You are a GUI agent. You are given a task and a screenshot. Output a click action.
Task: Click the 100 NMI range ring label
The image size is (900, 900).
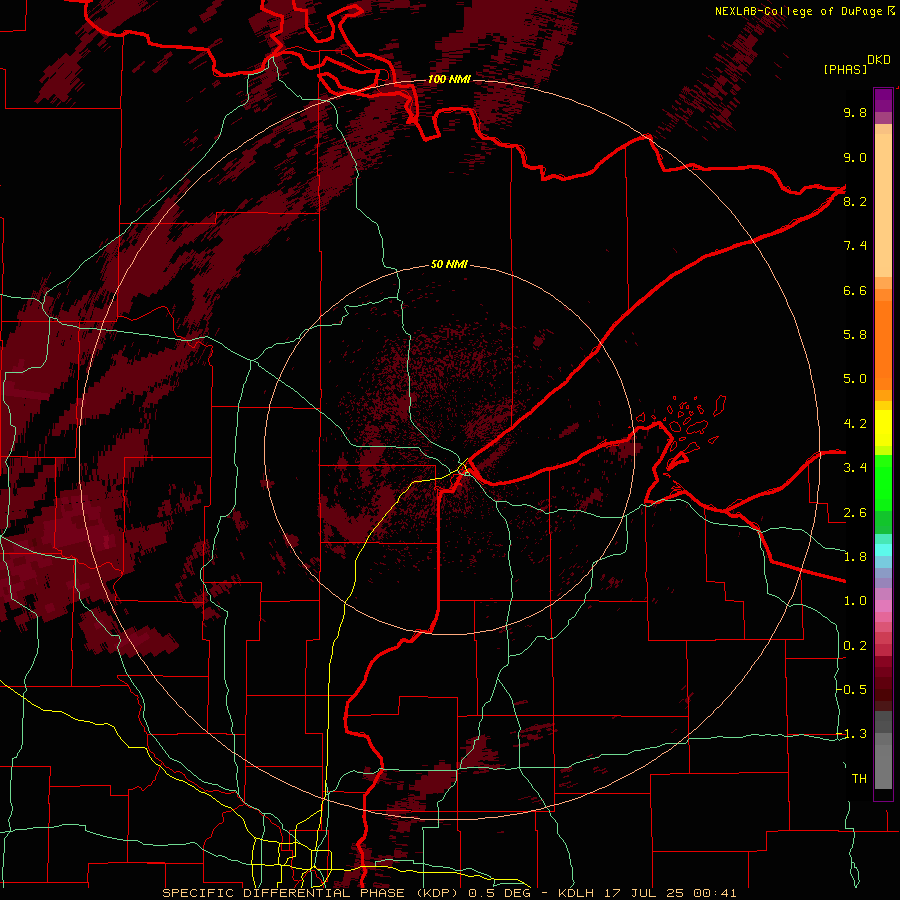tap(449, 79)
